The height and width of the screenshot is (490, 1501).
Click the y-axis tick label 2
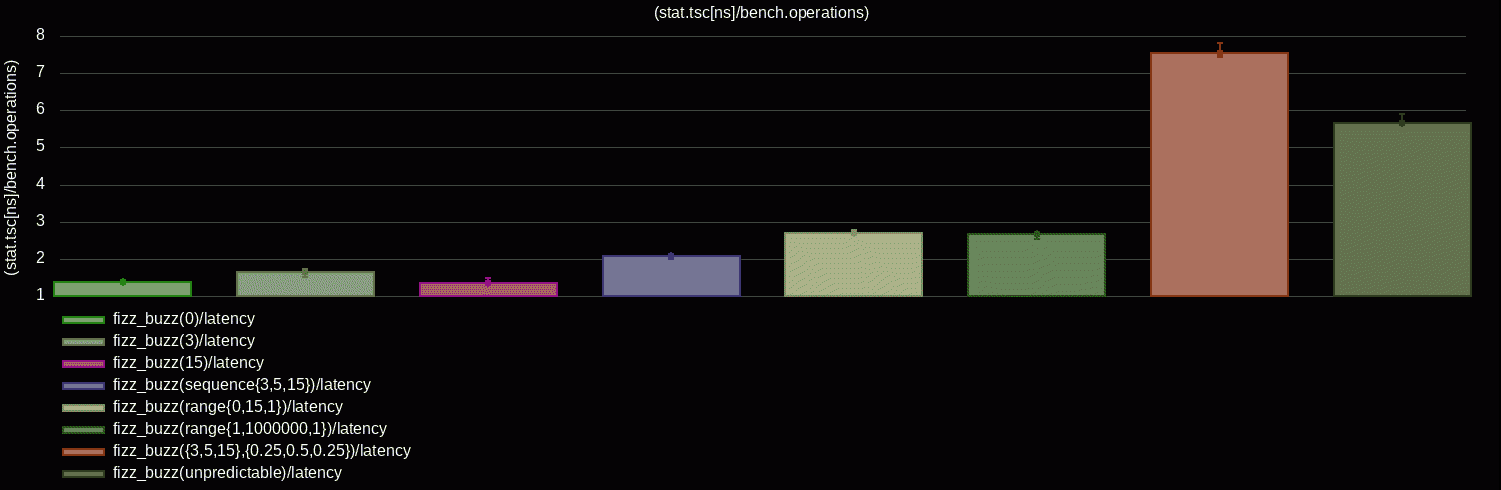(41, 259)
